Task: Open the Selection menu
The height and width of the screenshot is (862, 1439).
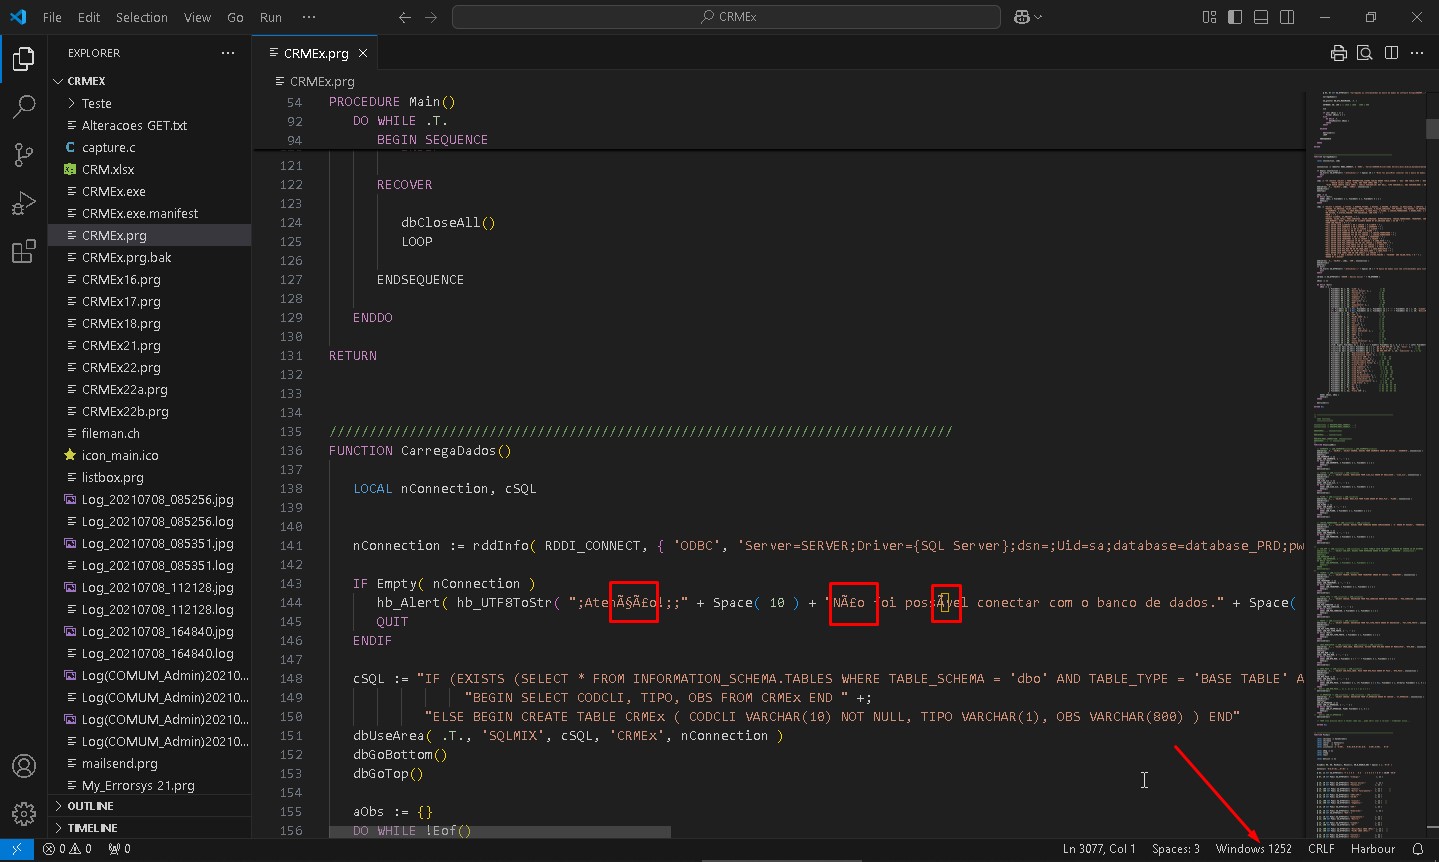Action: pos(141,17)
